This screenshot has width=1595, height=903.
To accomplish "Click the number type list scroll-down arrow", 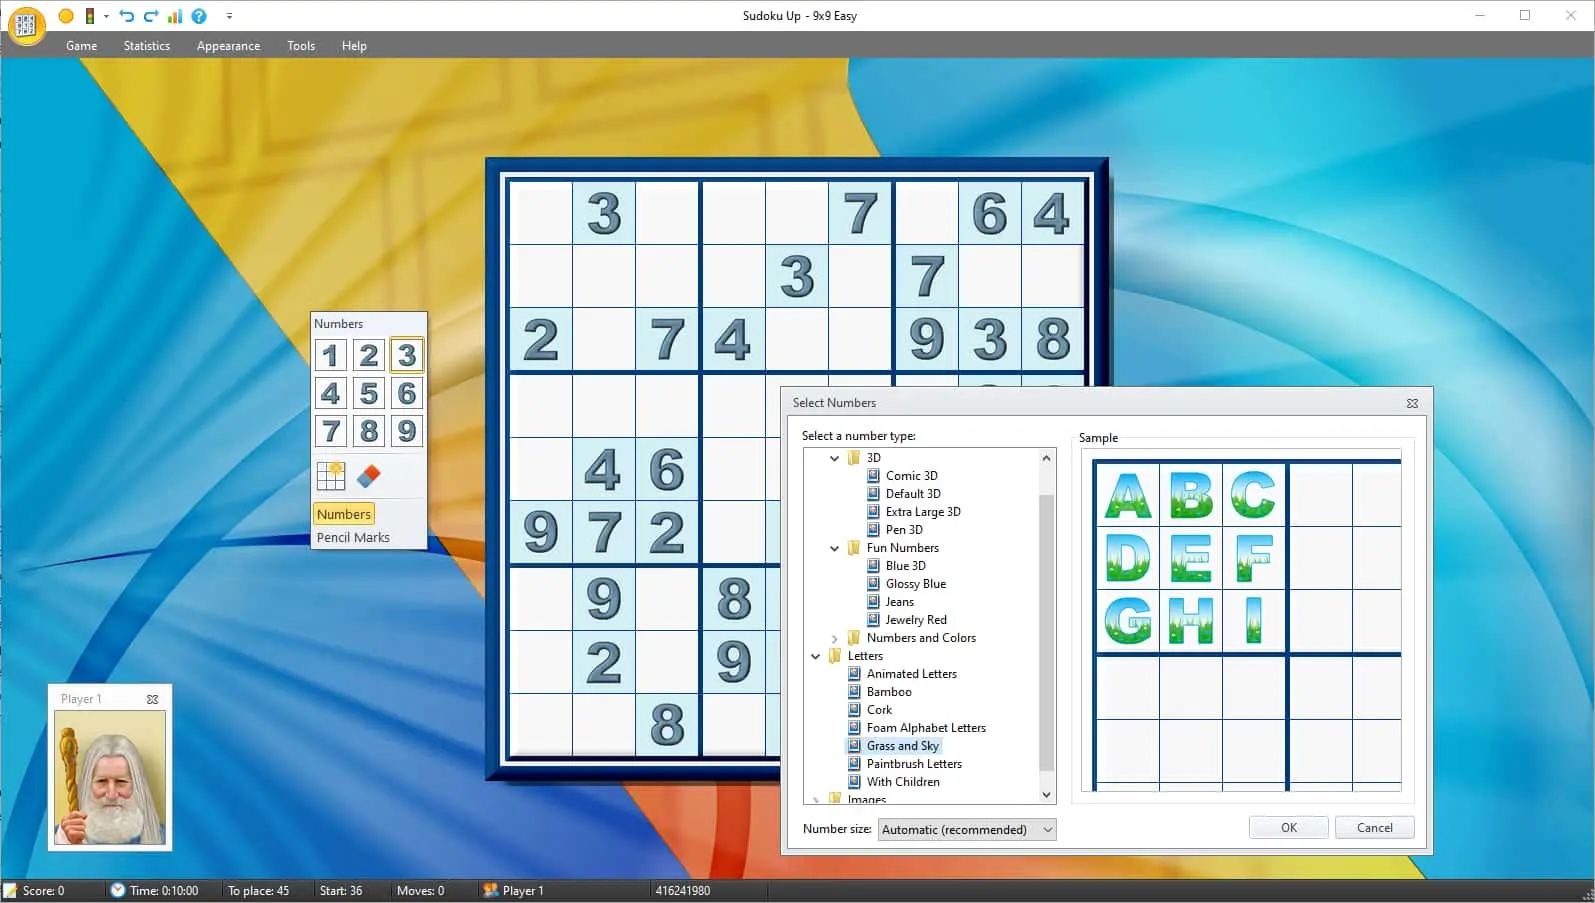I will click(1047, 795).
